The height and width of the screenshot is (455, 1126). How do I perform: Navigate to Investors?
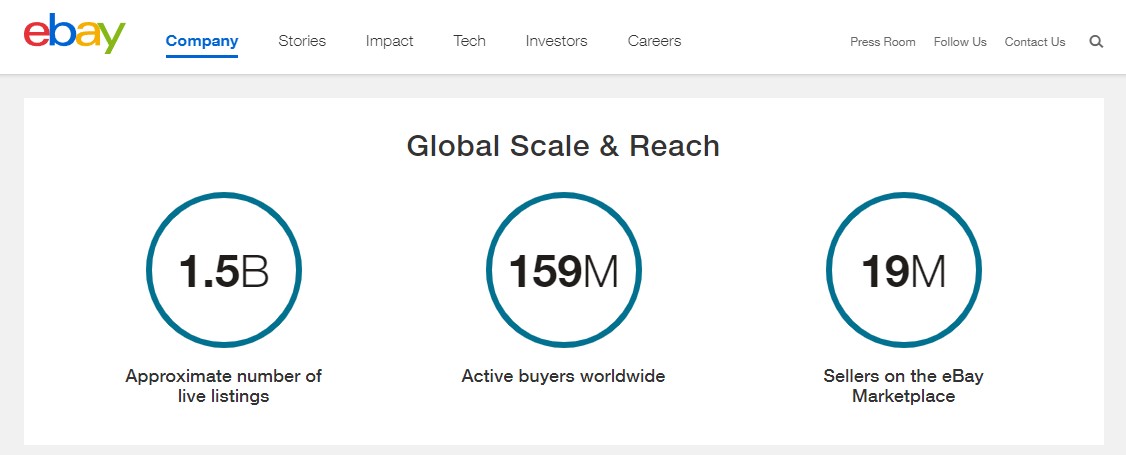557,41
